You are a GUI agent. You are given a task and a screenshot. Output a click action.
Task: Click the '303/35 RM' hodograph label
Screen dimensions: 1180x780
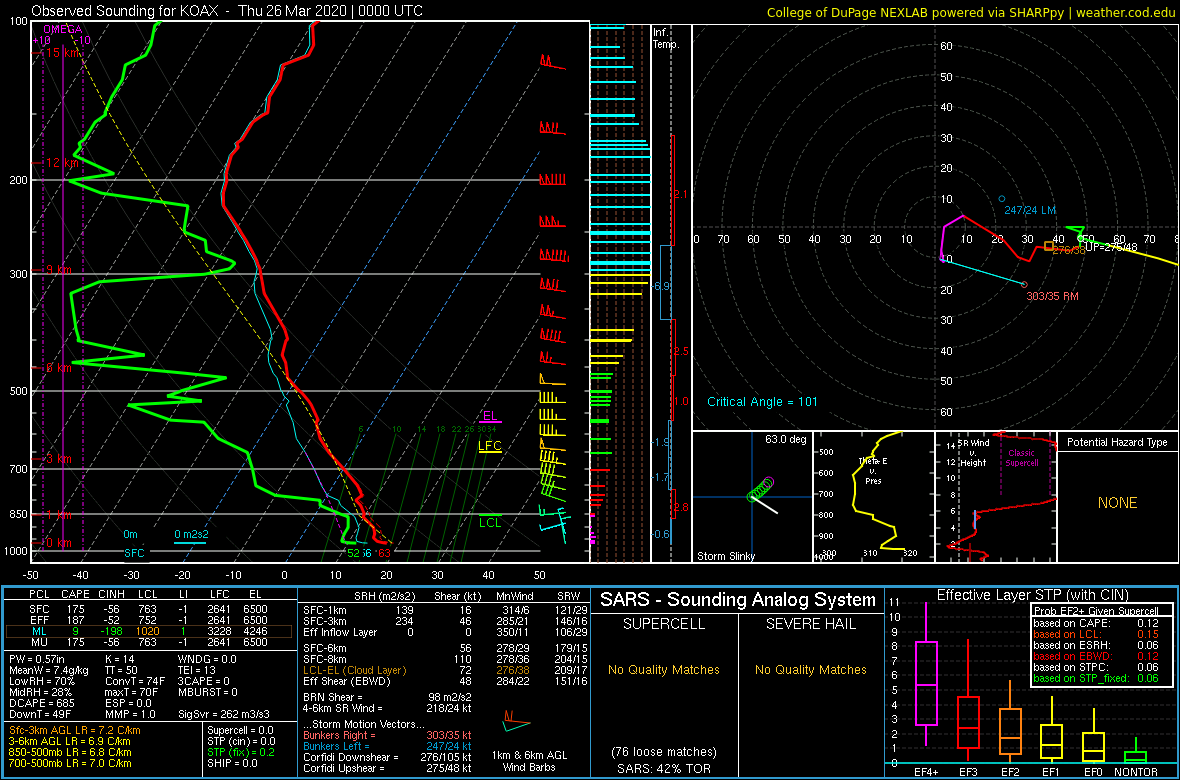click(x=1053, y=297)
